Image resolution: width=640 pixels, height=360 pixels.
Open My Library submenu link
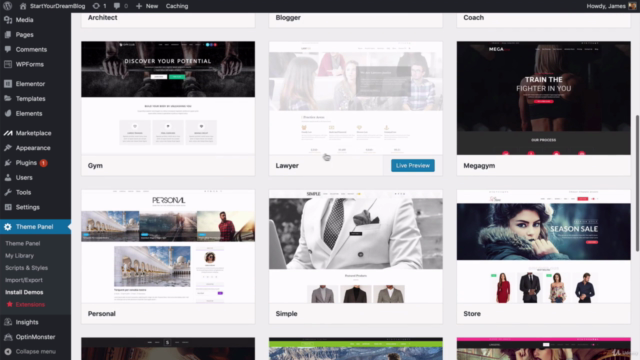[x=19, y=256]
